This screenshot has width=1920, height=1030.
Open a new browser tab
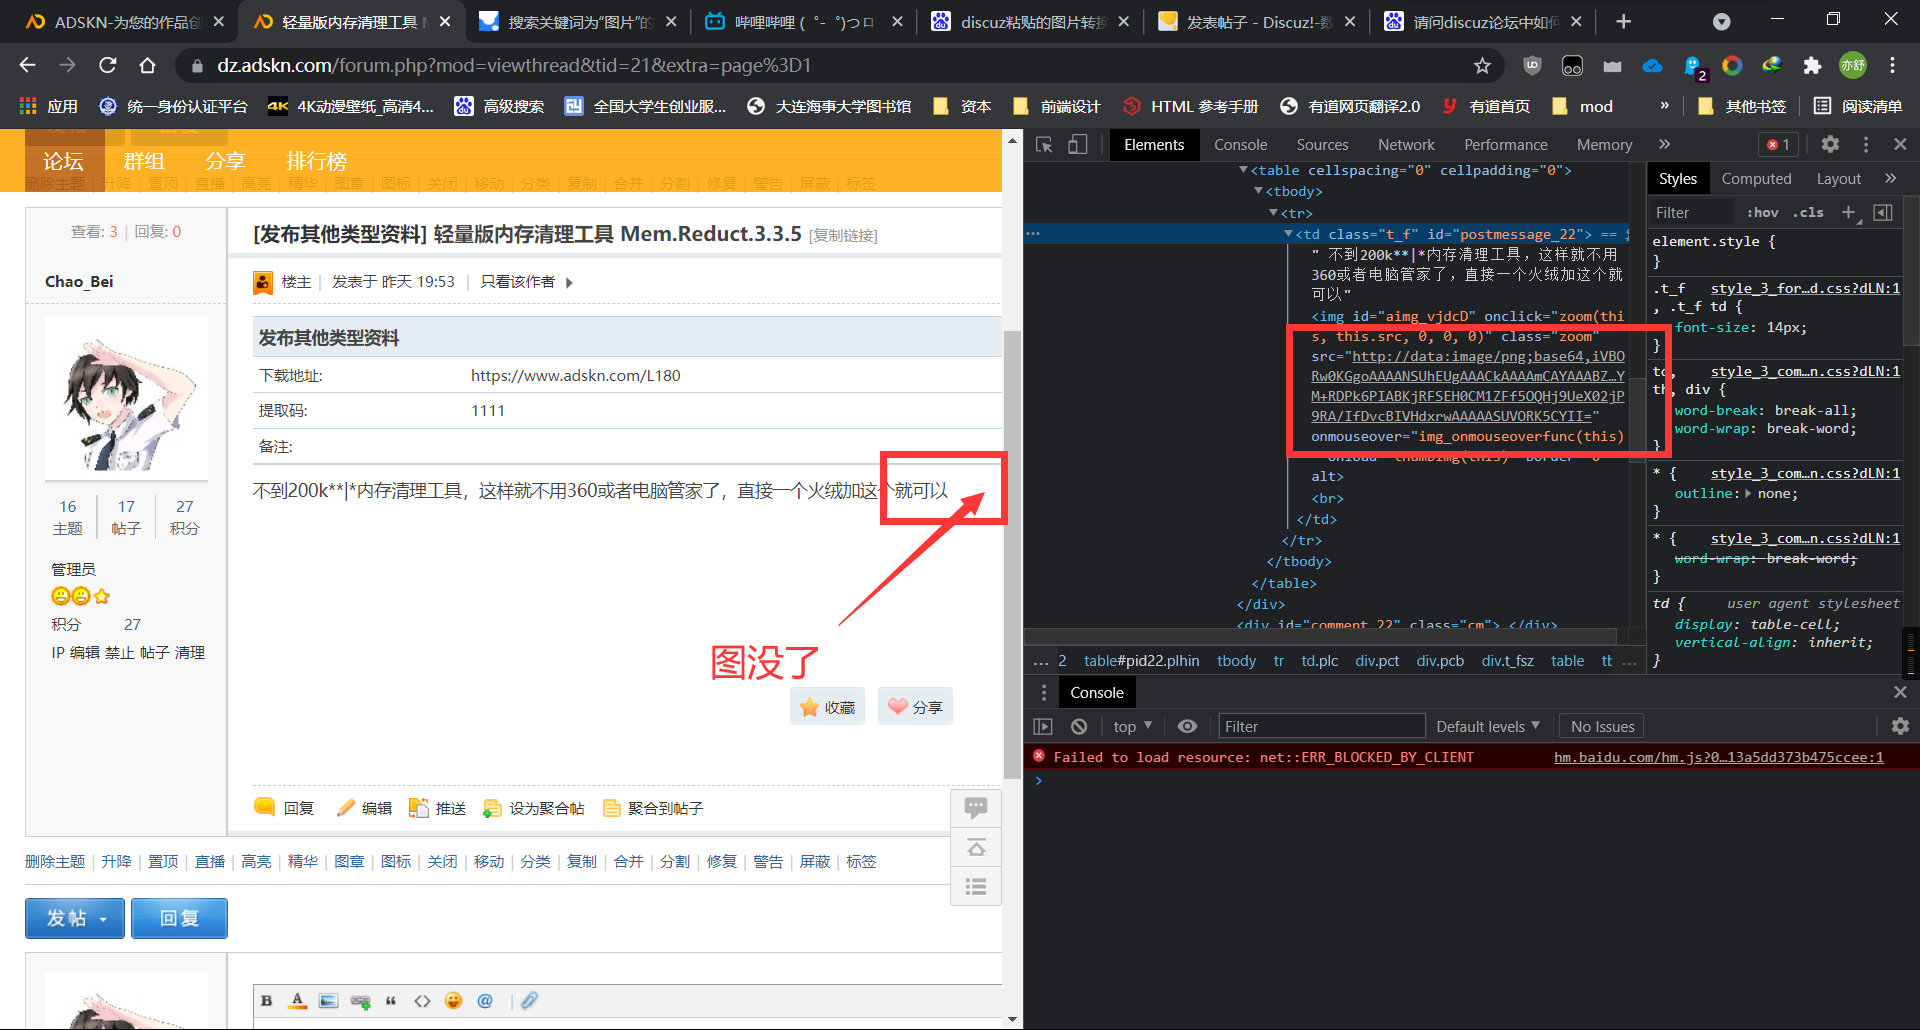[x=1623, y=21]
